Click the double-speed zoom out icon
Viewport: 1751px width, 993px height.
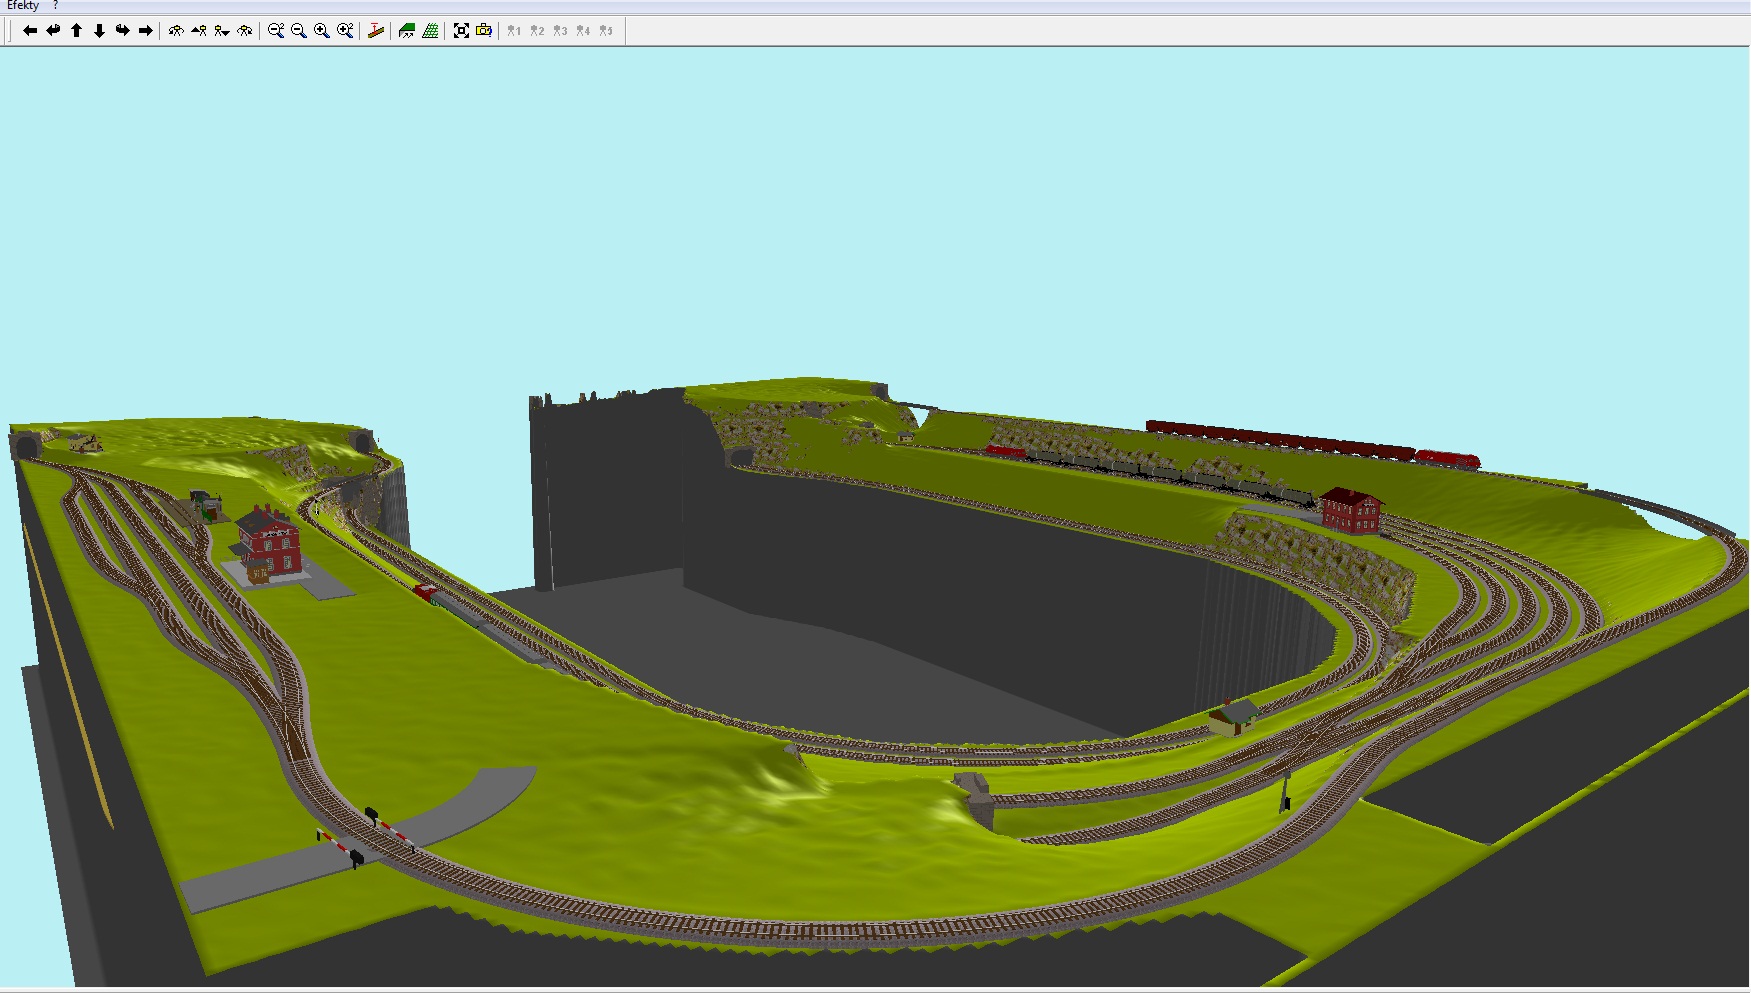[276, 31]
